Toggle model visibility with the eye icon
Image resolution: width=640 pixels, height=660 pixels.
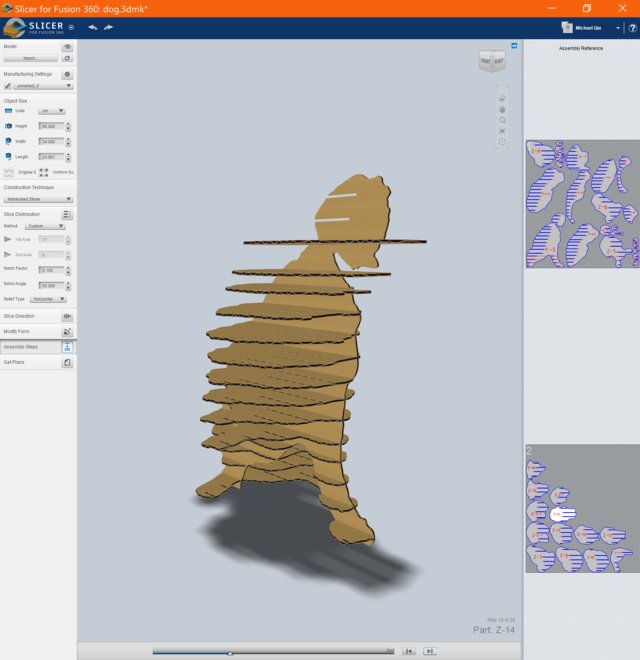pos(67,47)
